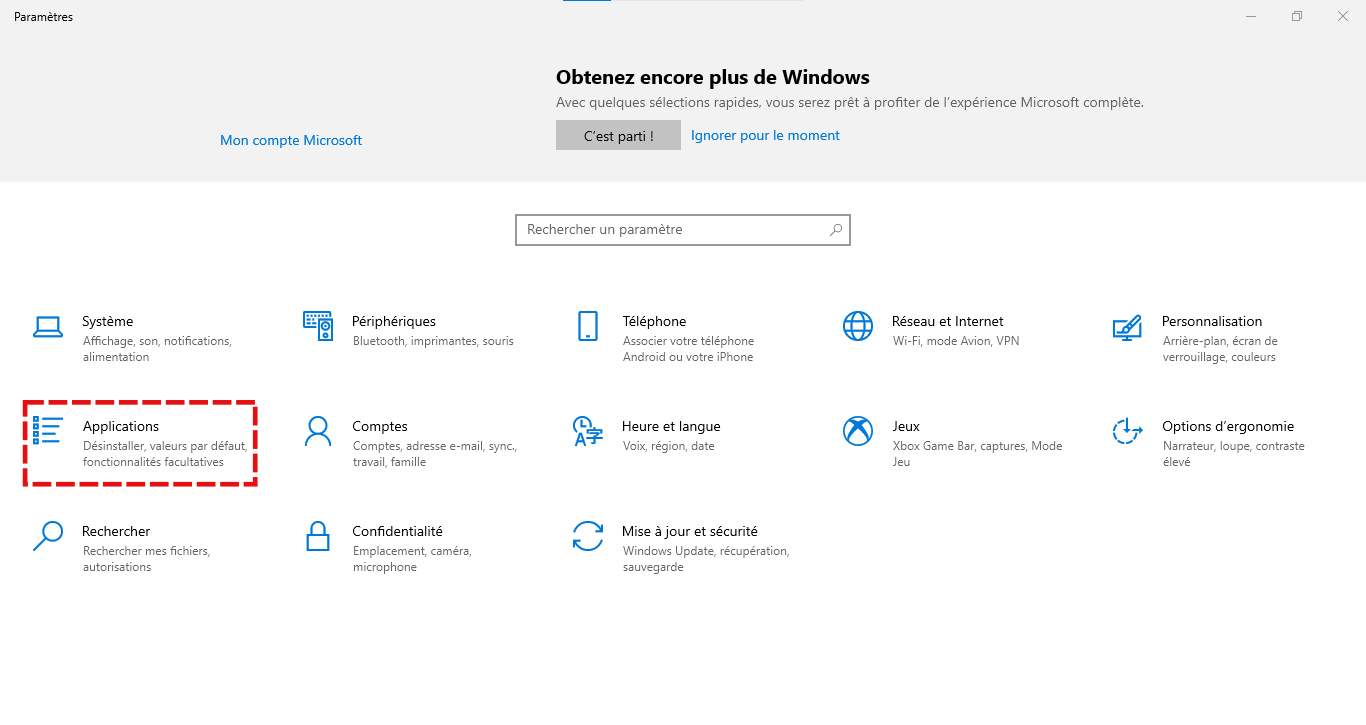This screenshot has height=725, width=1366.
Task: Click the Rechercher magnifying glass icon
Action: pos(47,536)
